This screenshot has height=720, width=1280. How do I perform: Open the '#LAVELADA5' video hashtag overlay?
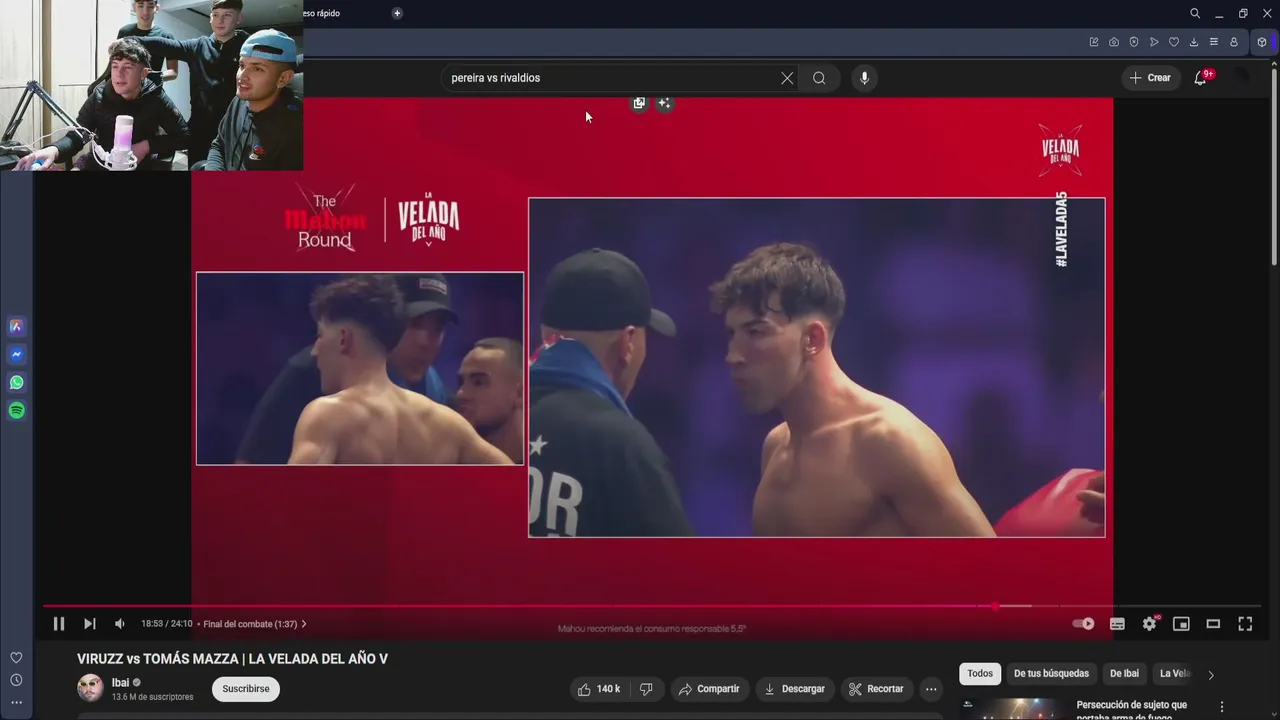[1061, 229]
